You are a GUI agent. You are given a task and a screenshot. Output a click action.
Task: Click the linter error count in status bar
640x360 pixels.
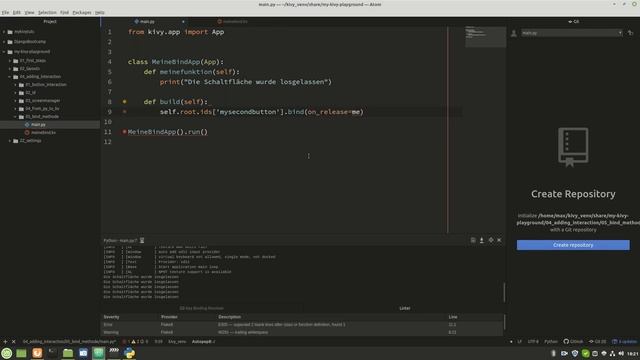pos(126,342)
